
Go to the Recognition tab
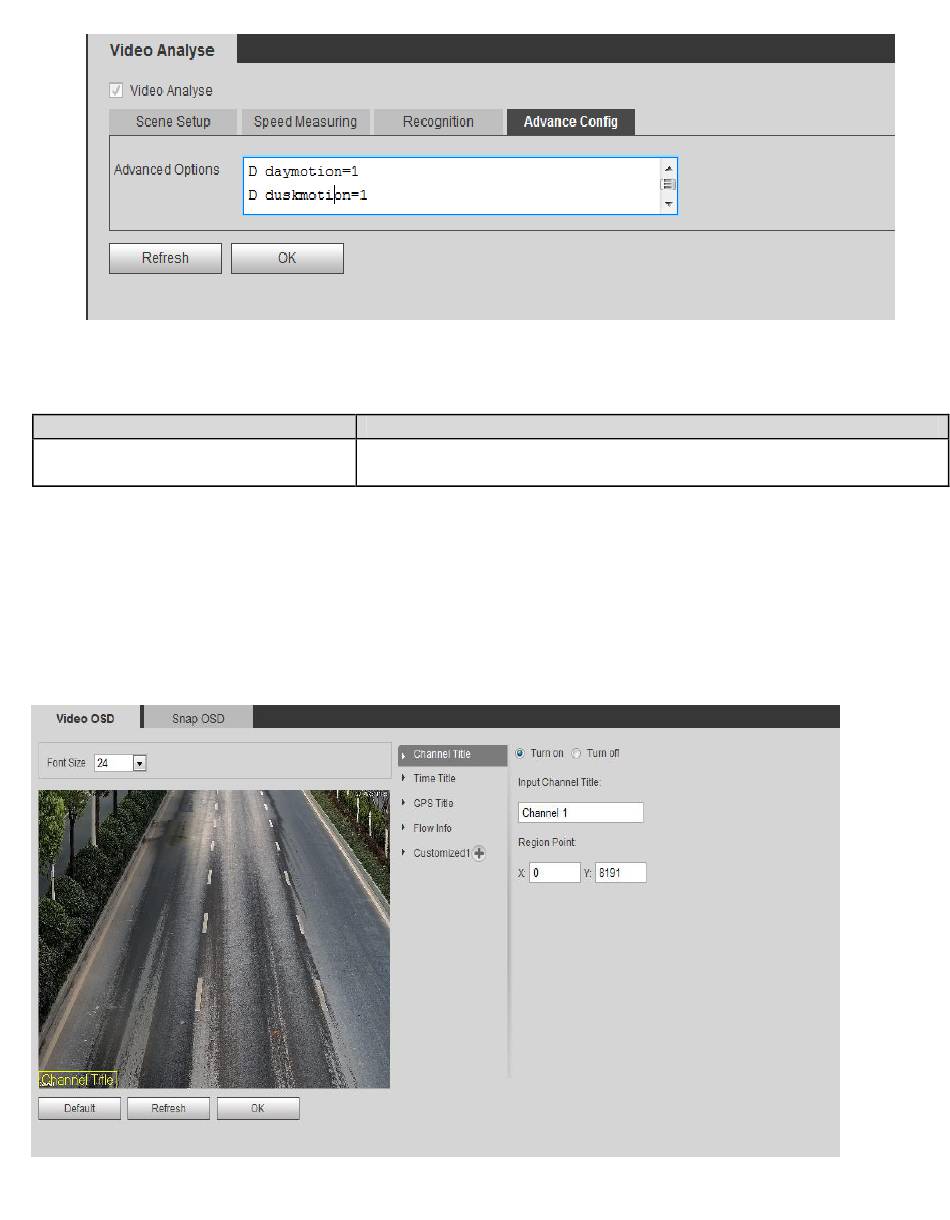point(438,122)
